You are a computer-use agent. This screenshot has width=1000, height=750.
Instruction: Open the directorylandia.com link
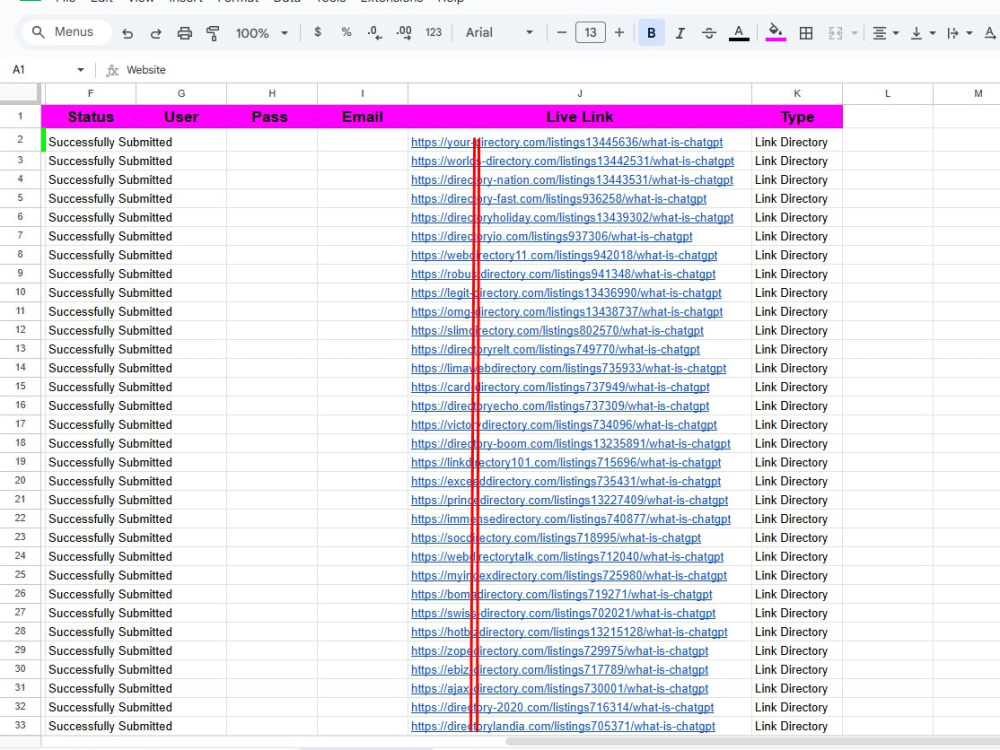(563, 726)
